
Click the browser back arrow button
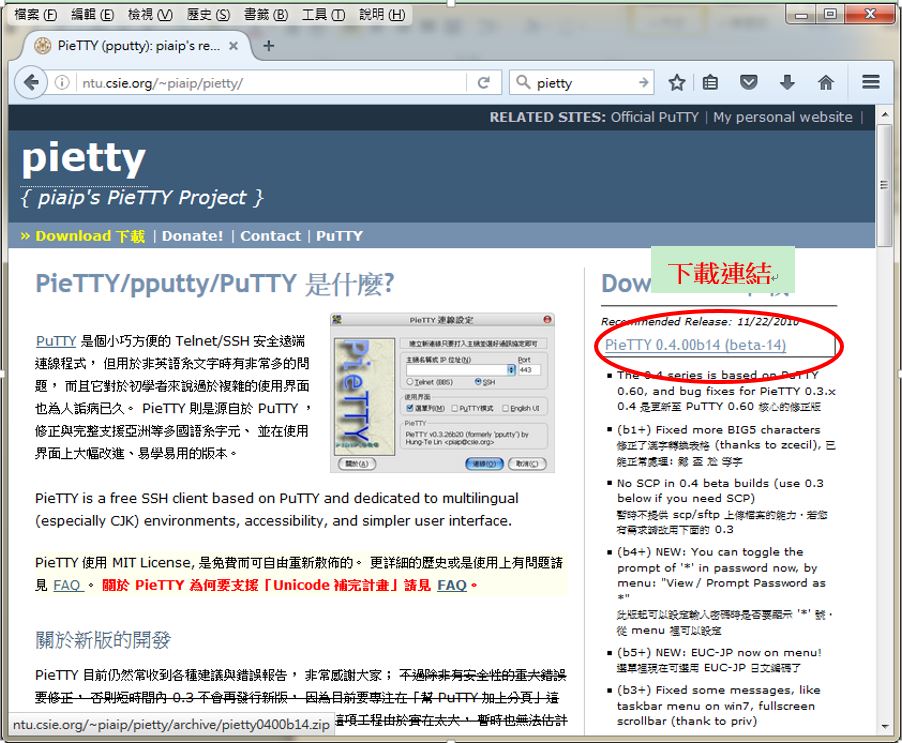tap(30, 83)
